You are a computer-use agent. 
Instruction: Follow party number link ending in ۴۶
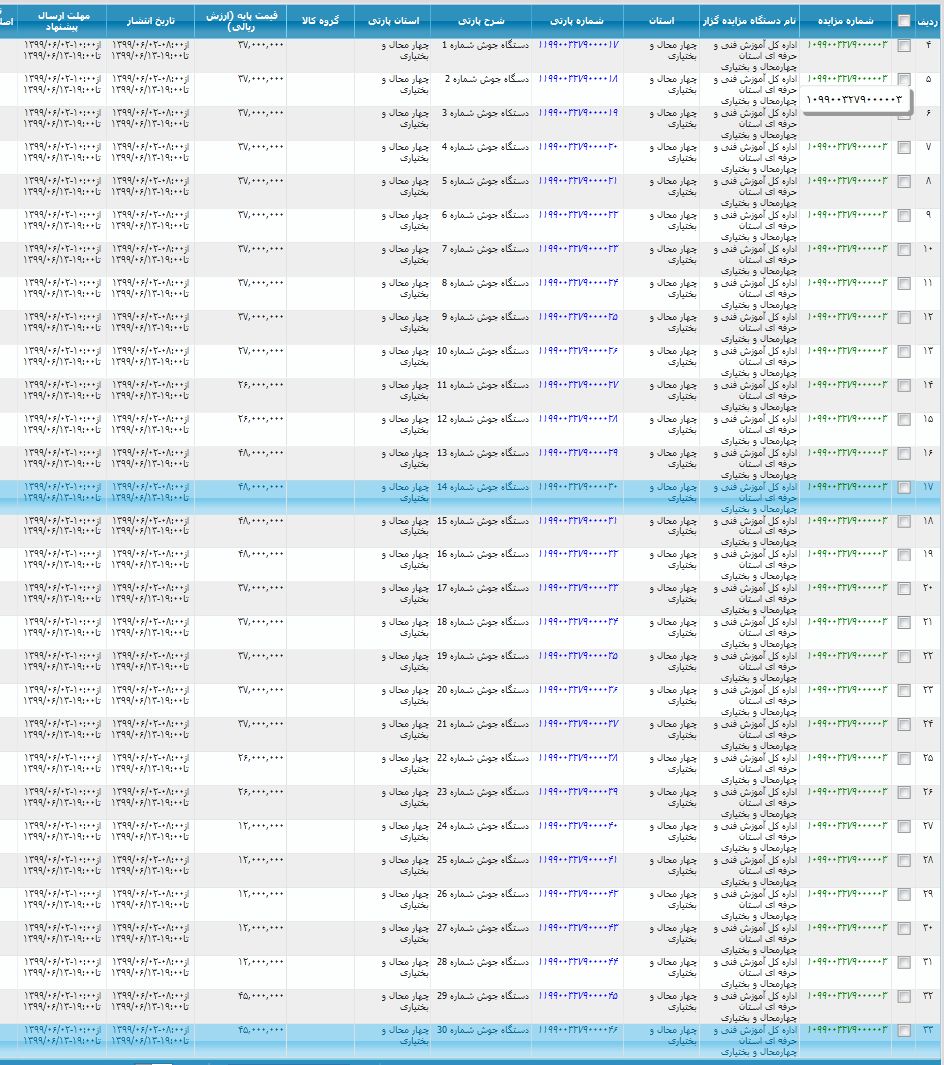tap(578, 1031)
